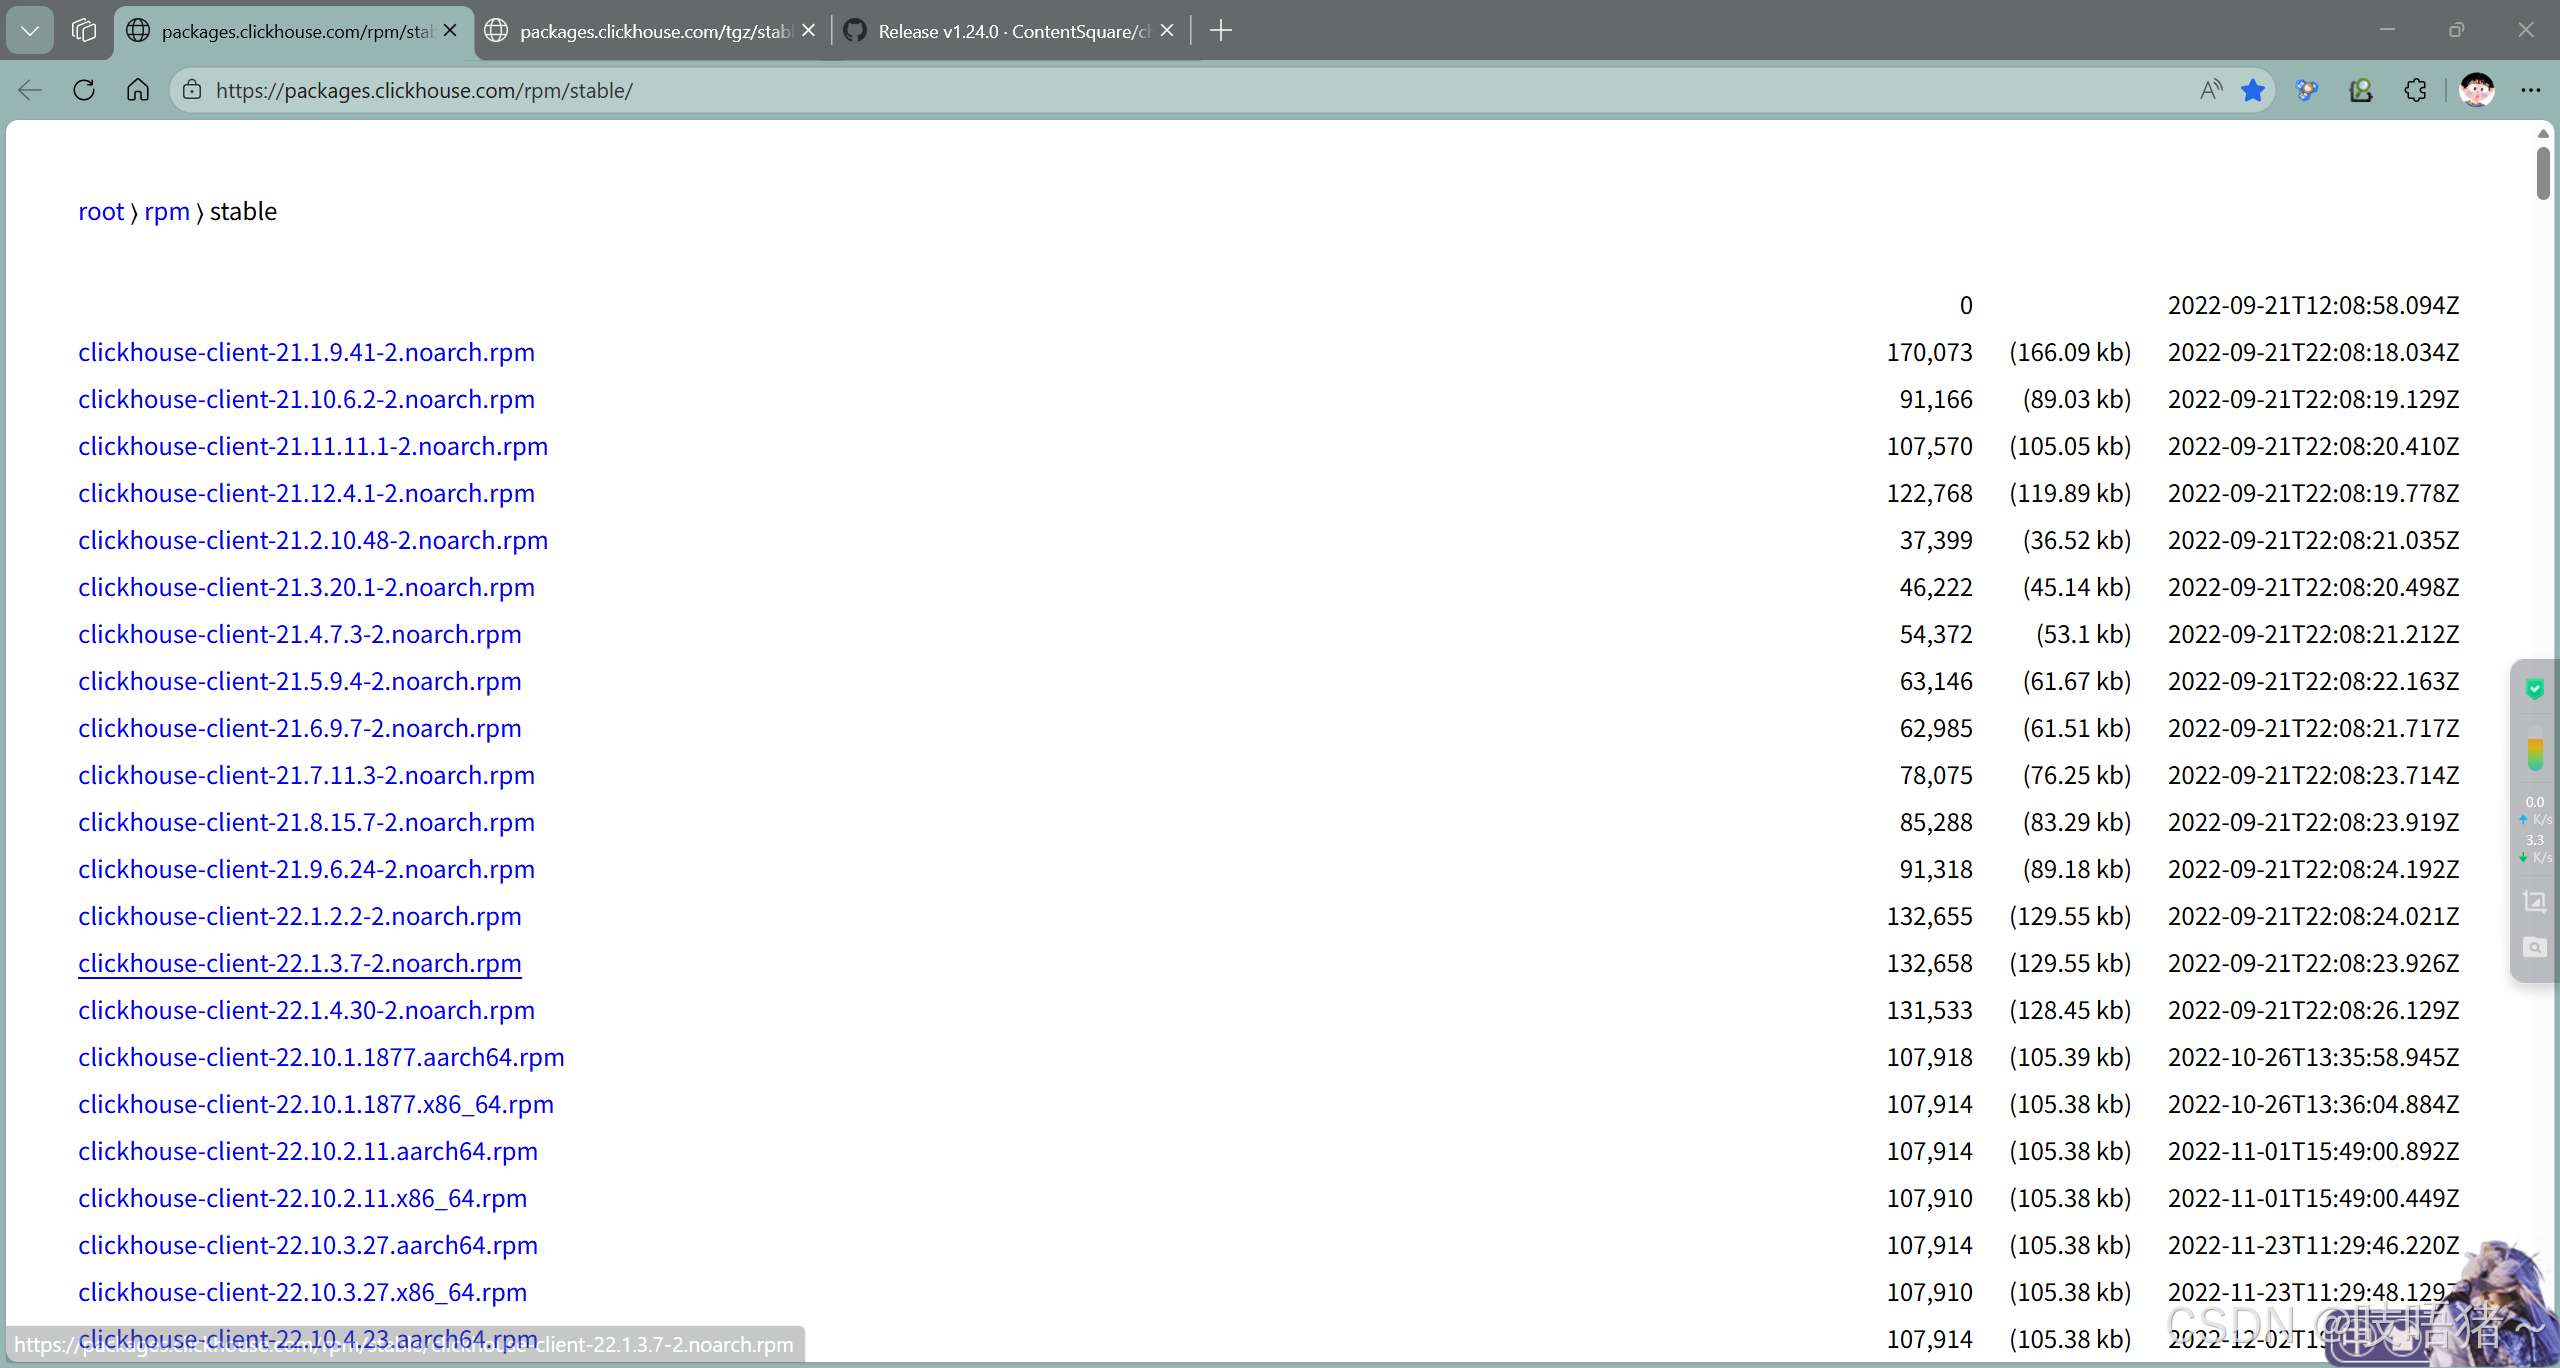Toggle the favorites star for this page
The image size is (2560, 1368).
pyautogui.click(x=2253, y=90)
